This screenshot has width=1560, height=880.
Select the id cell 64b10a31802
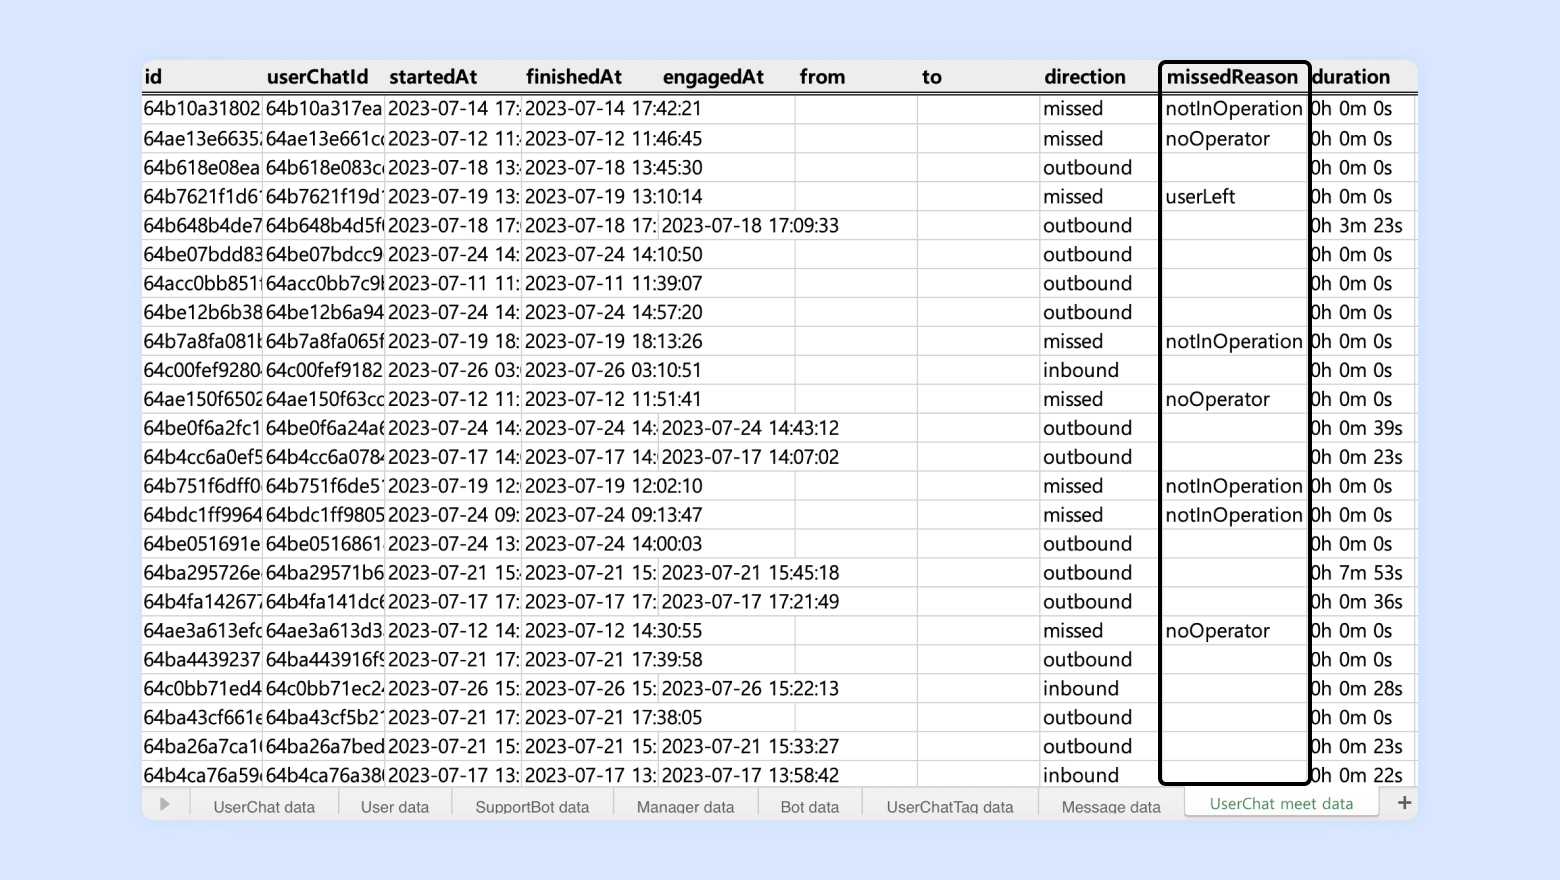pos(202,109)
